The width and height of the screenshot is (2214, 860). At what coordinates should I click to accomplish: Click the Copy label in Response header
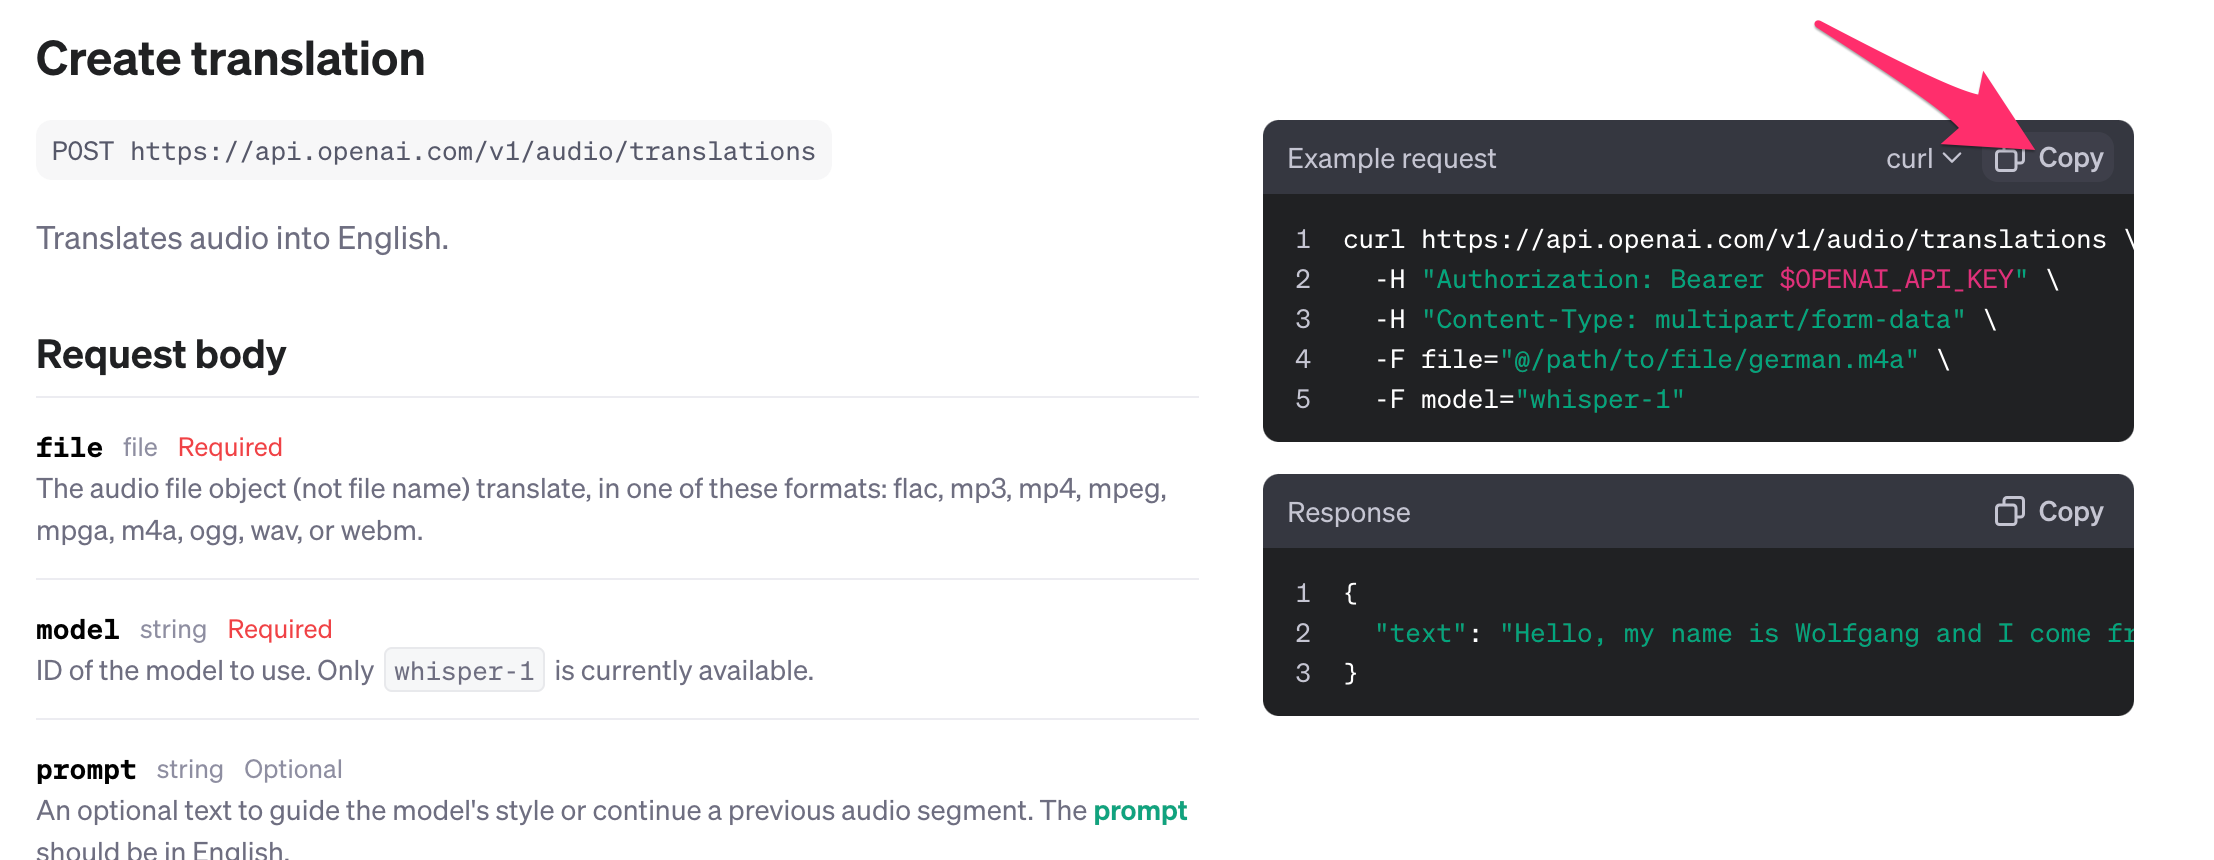2070,512
